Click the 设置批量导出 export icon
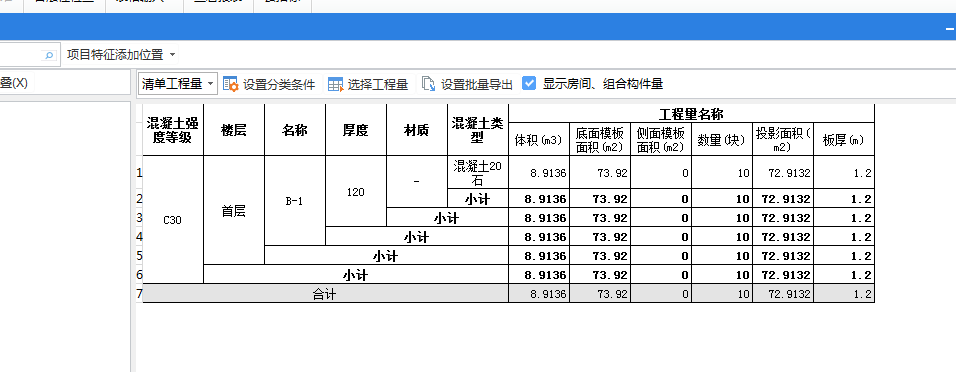956x372 pixels. coord(429,84)
